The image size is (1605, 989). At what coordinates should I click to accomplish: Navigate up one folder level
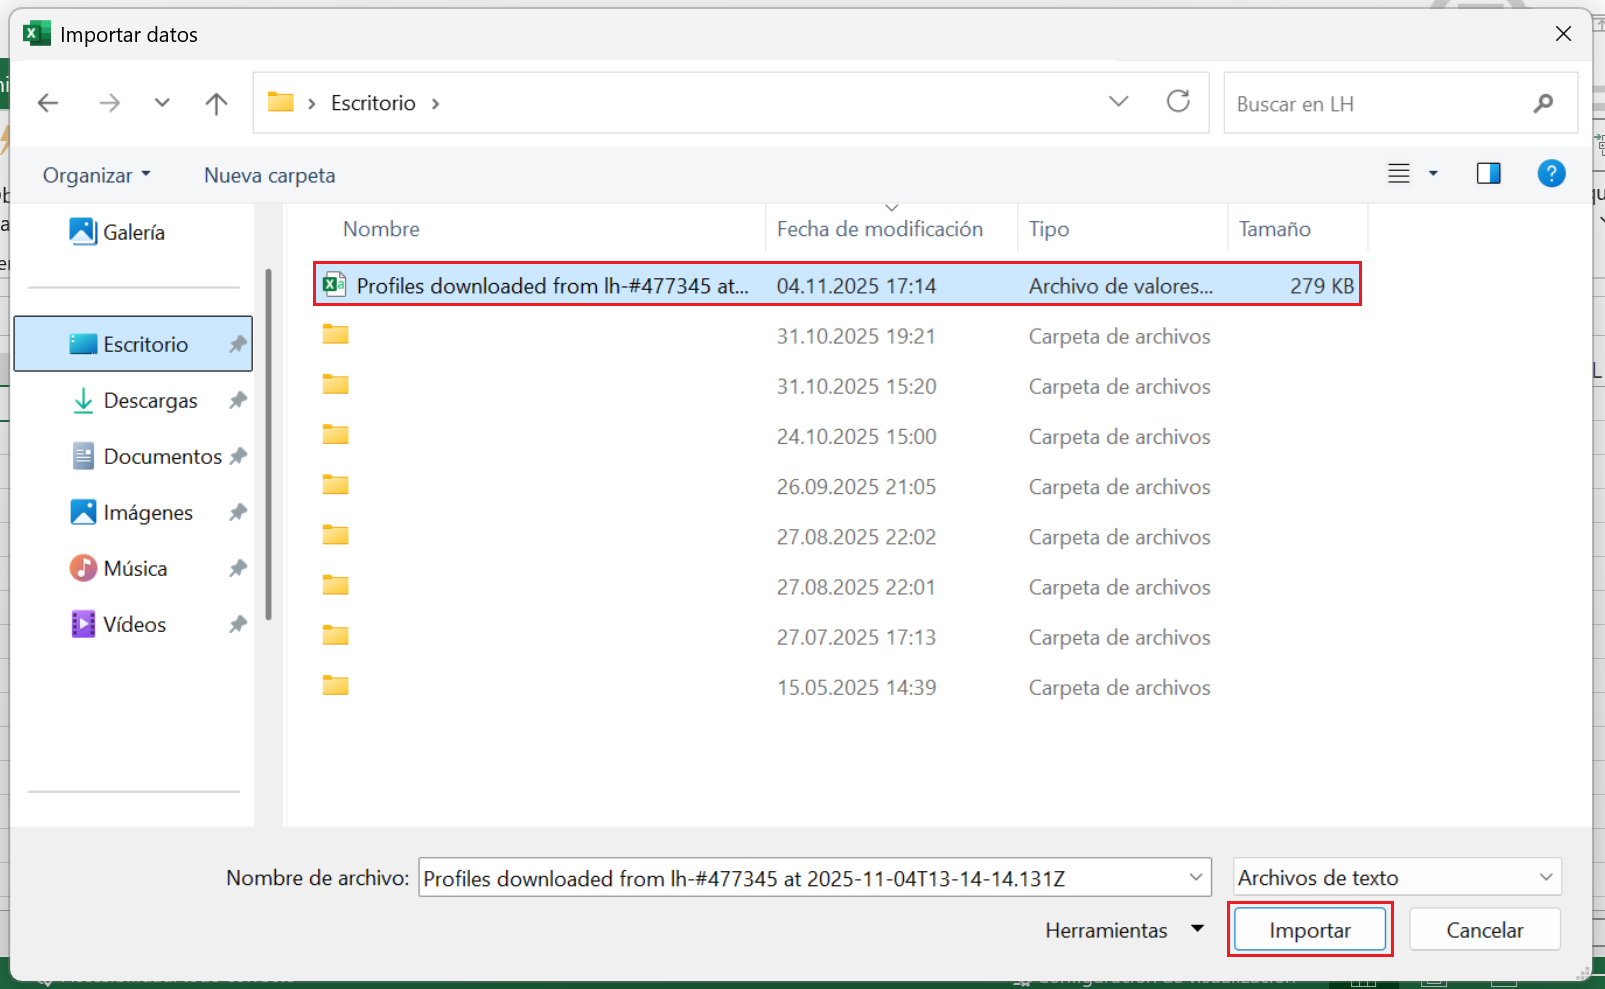[x=216, y=103]
